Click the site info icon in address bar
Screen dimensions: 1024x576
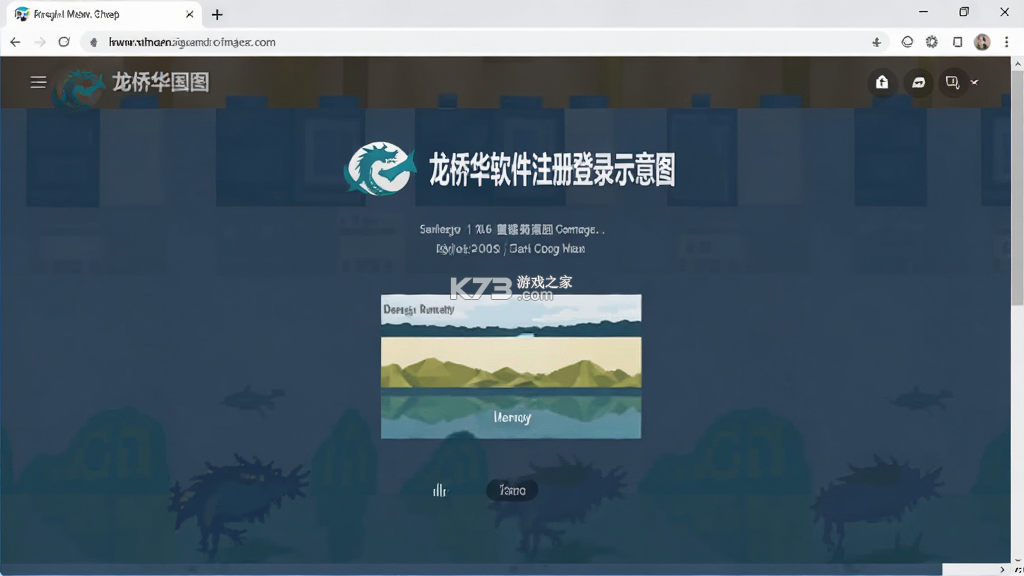[x=93, y=42]
